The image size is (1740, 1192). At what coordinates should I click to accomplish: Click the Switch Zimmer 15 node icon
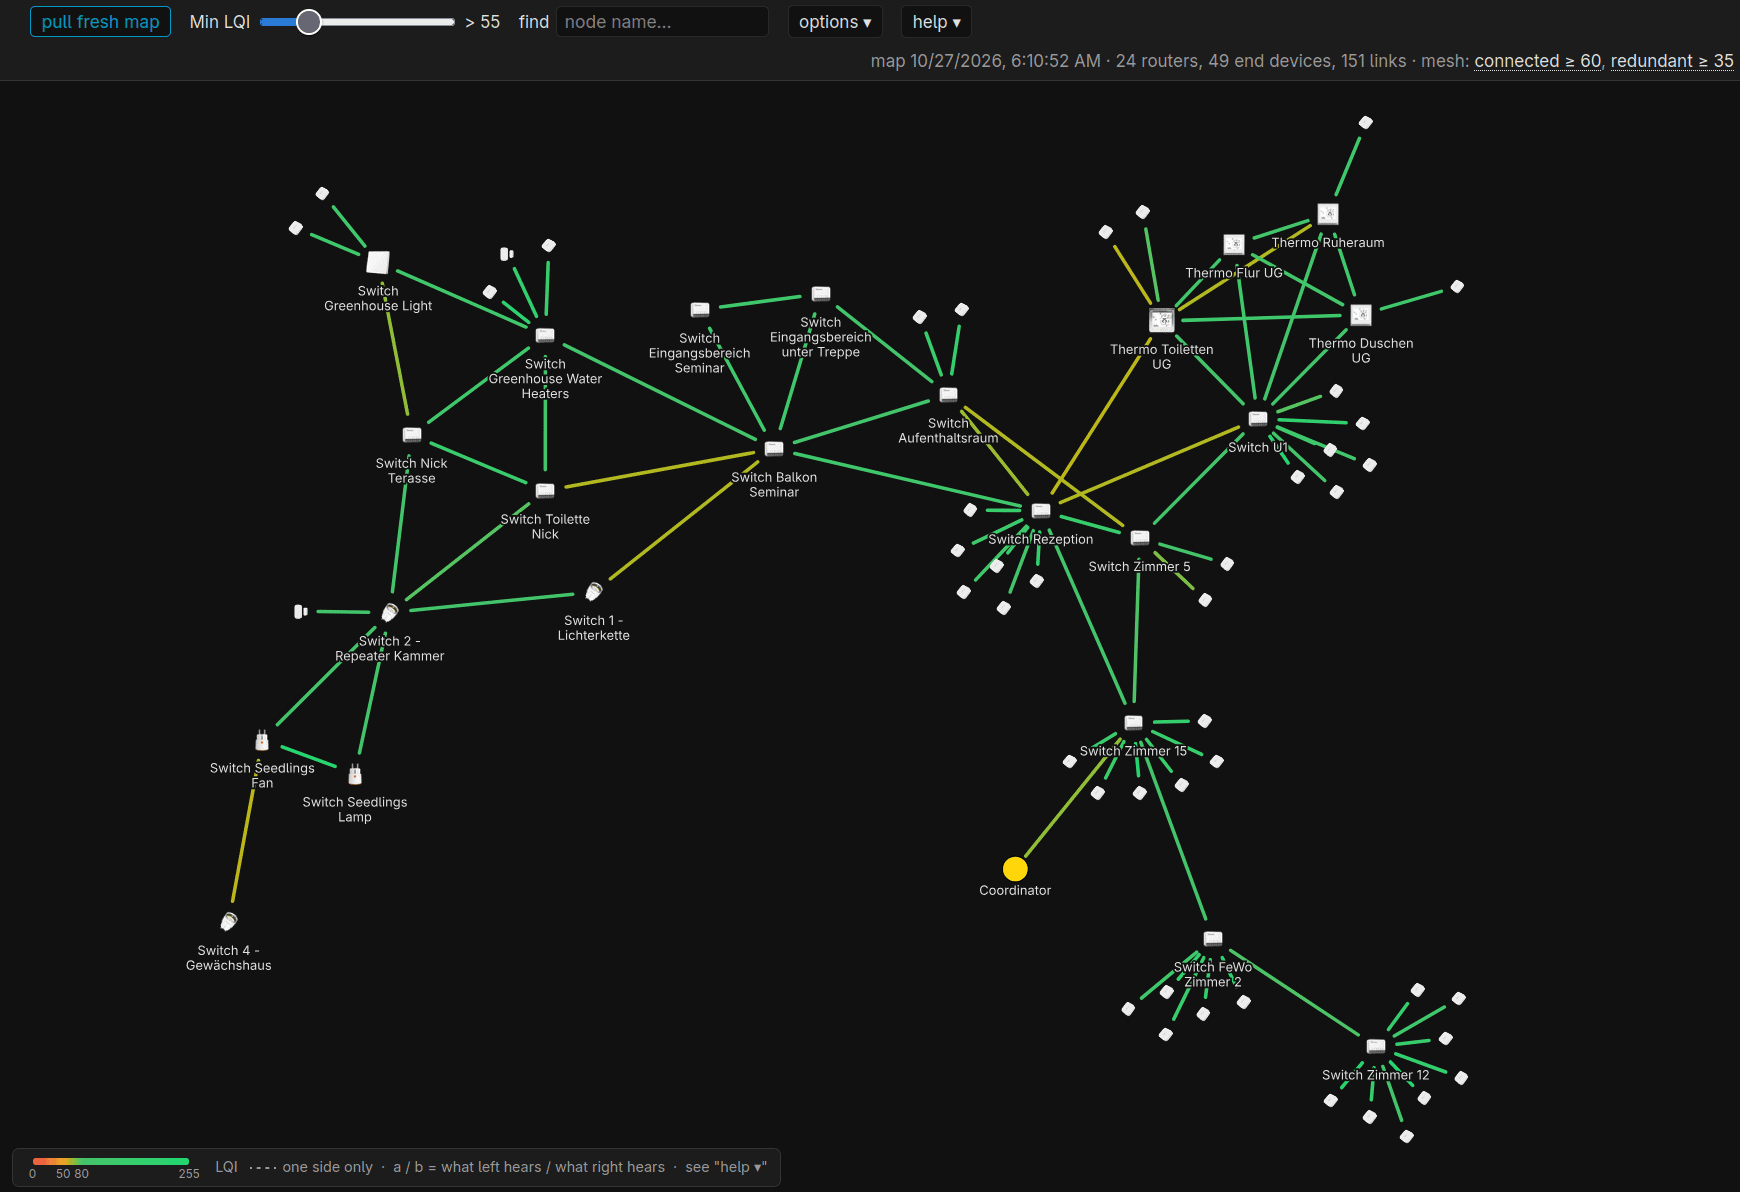tap(1133, 723)
